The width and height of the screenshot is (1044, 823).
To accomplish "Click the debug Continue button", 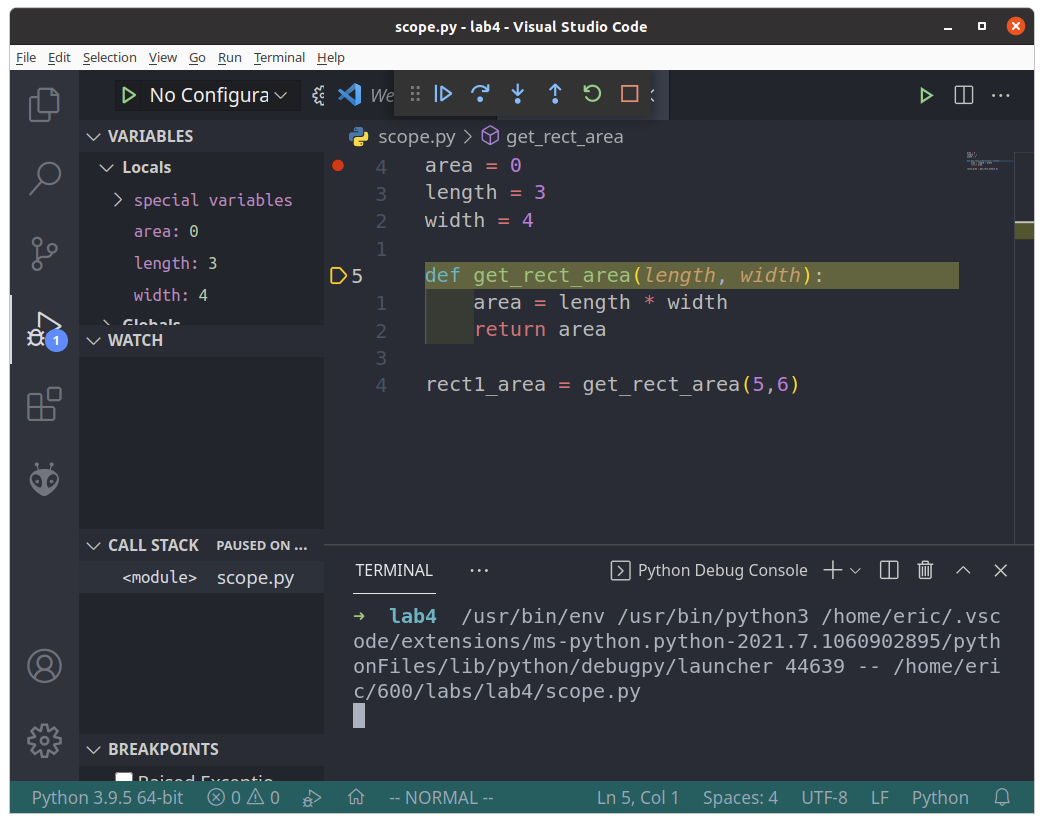I will (x=443, y=94).
